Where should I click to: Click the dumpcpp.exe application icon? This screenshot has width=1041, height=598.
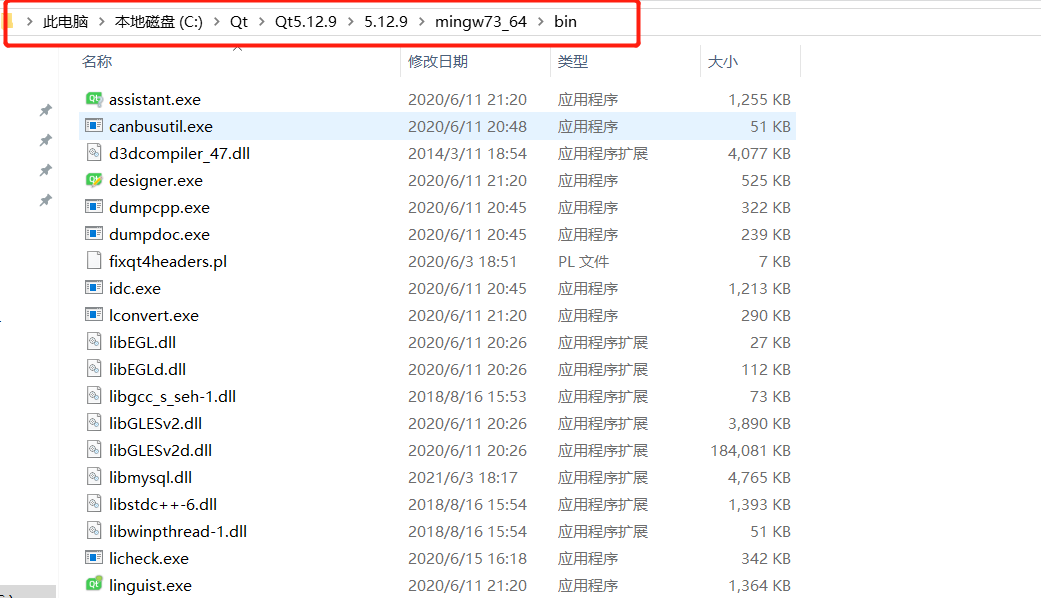(93, 207)
